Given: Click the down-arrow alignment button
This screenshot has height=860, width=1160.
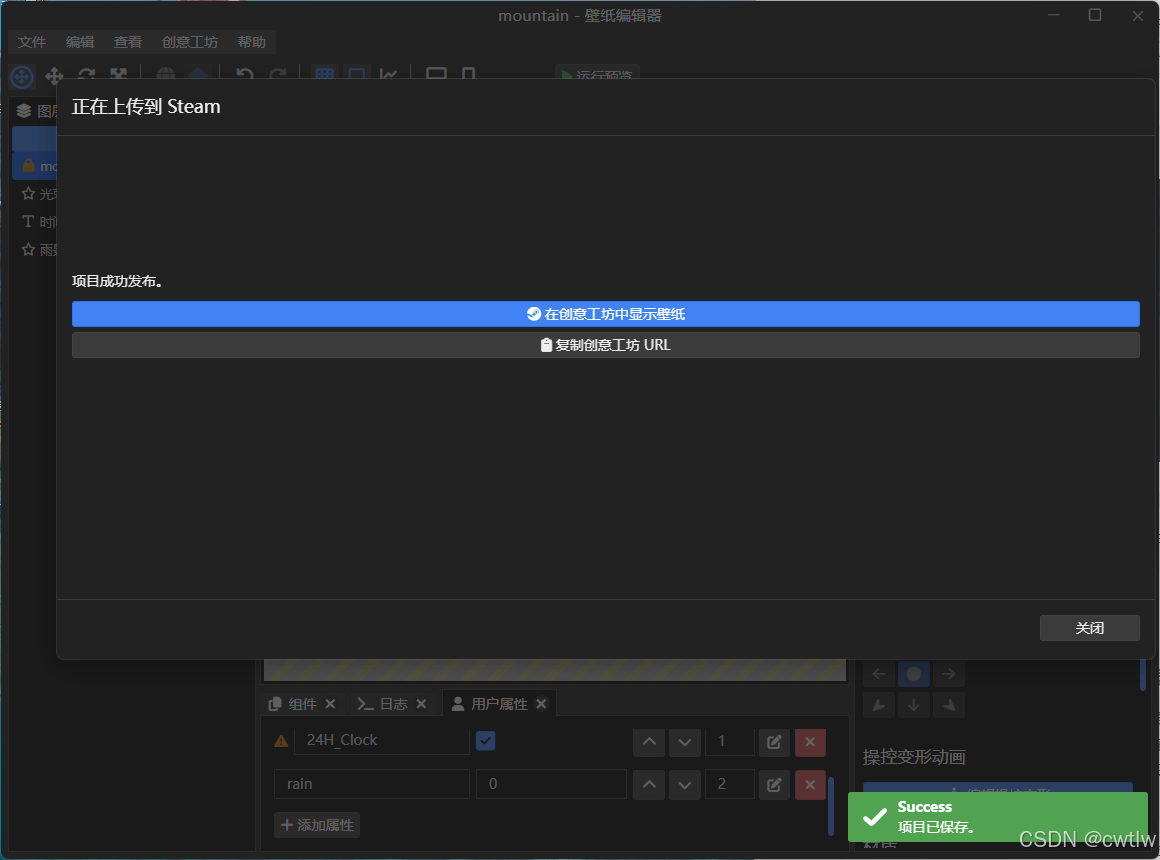Looking at the screenshot, I should pyautogui.click(x=914, y=705).
